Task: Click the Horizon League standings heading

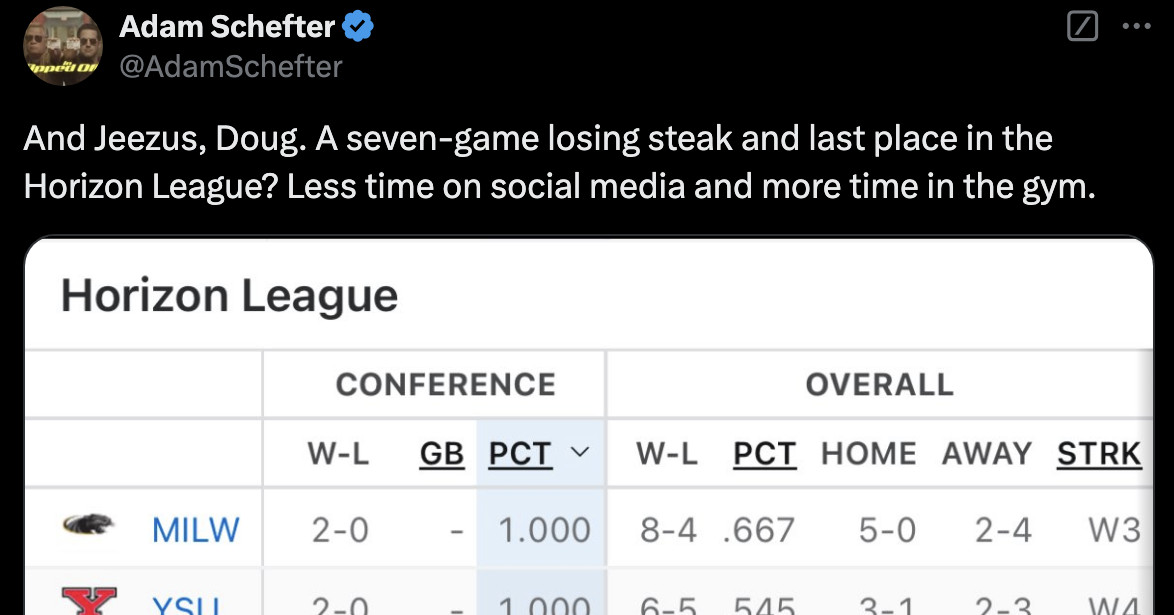Action: click(x=230, y=296)
